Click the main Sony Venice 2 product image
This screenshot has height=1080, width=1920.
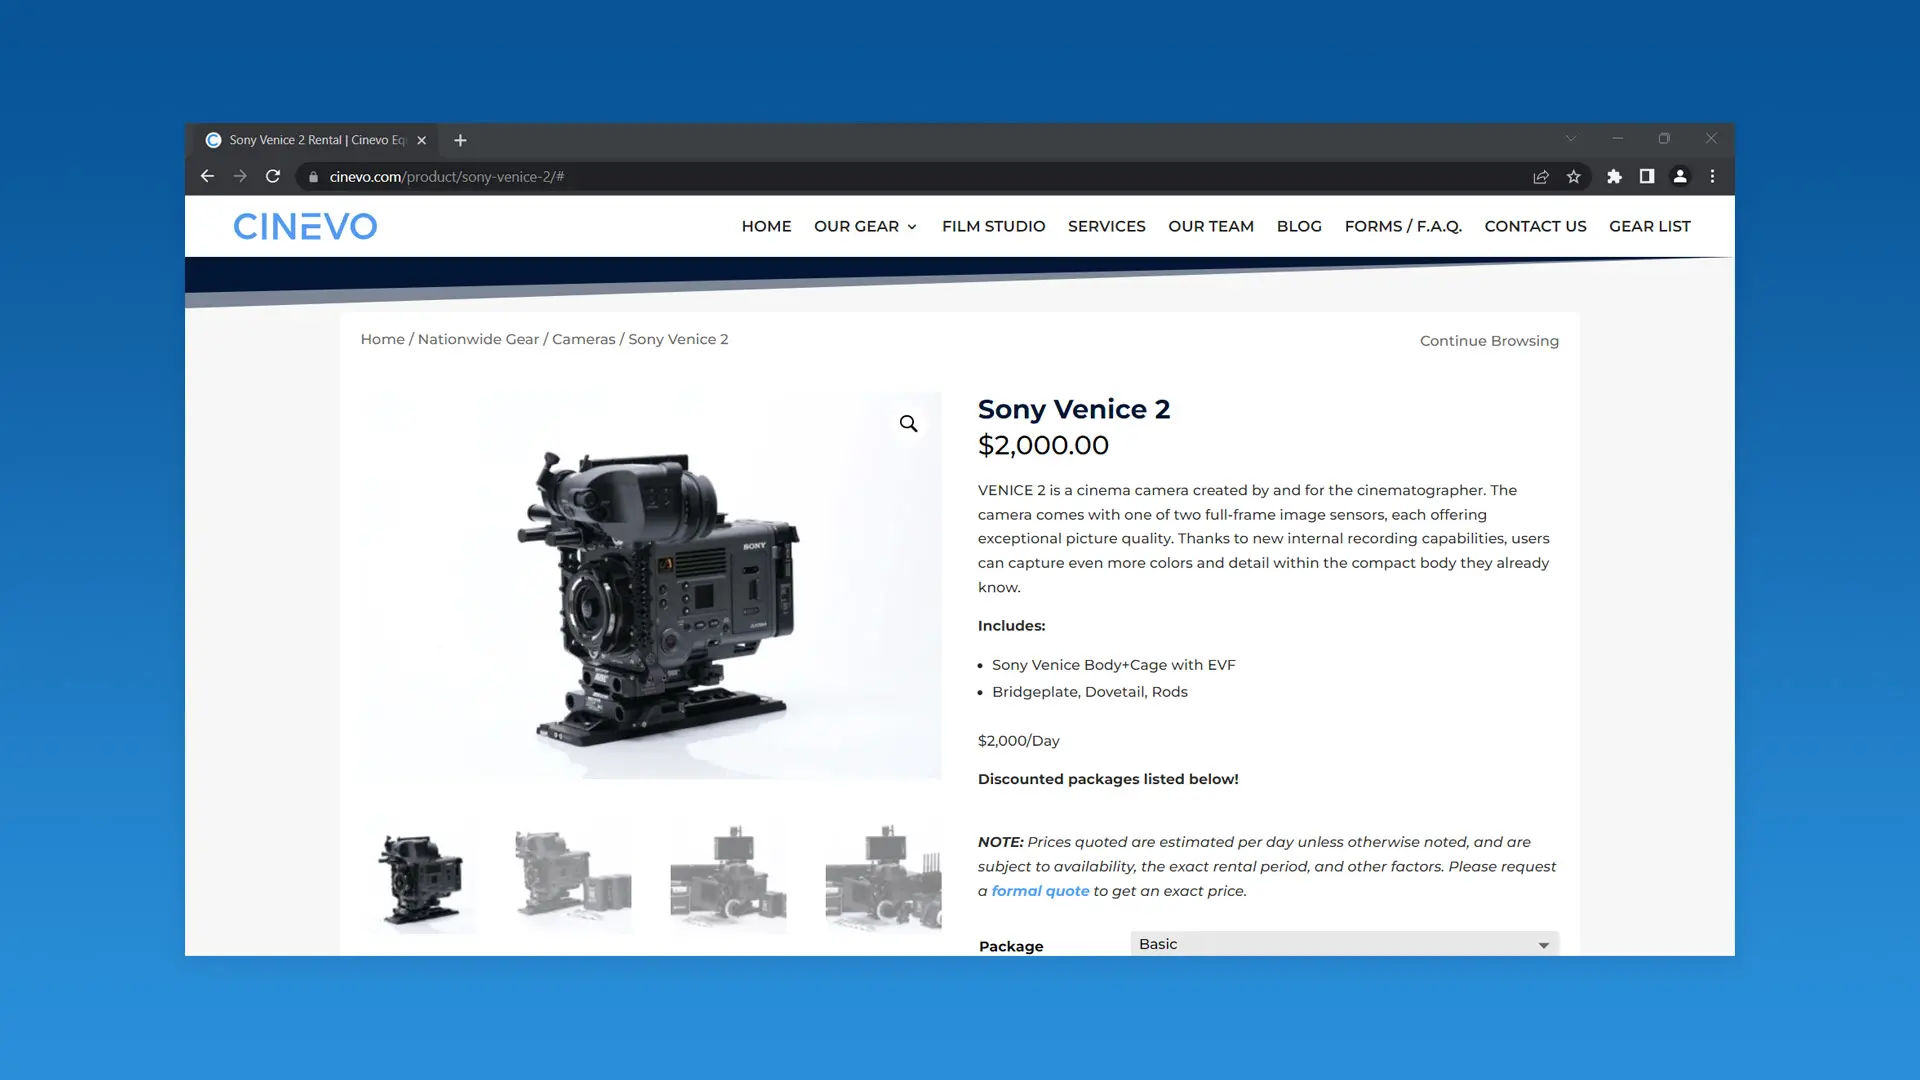651,585
